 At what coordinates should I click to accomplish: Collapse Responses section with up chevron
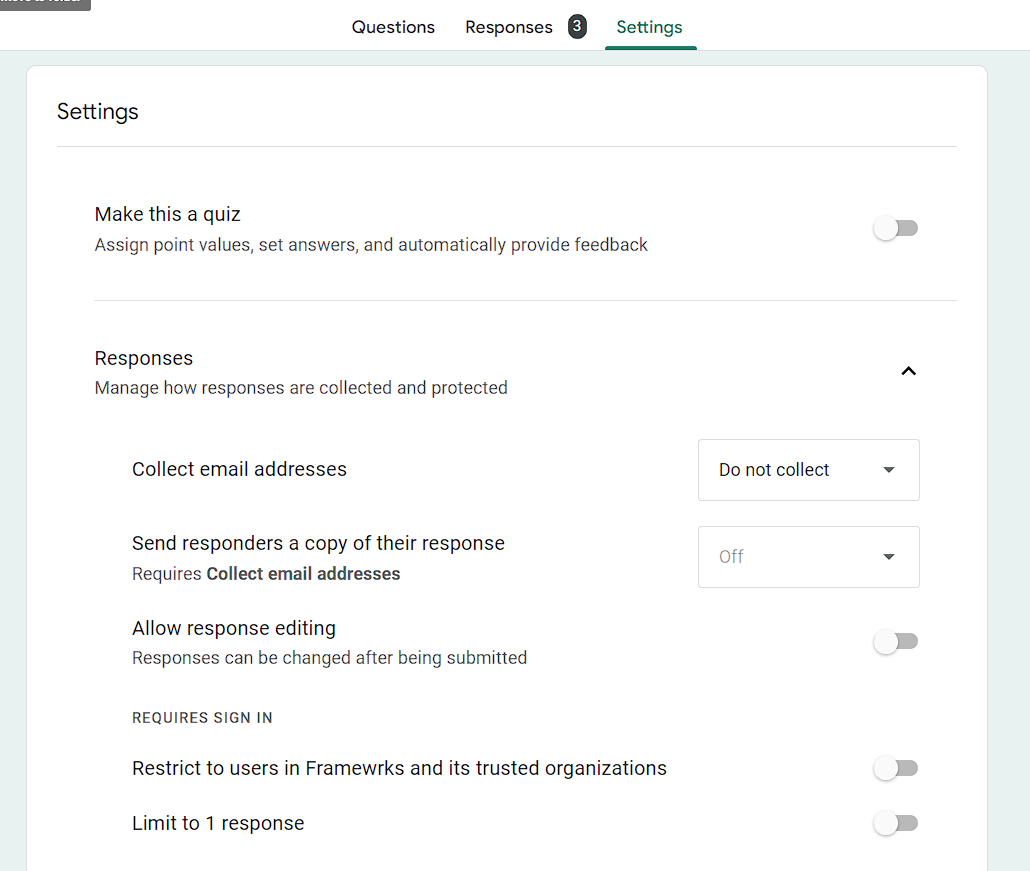click(x=908, y=371)
